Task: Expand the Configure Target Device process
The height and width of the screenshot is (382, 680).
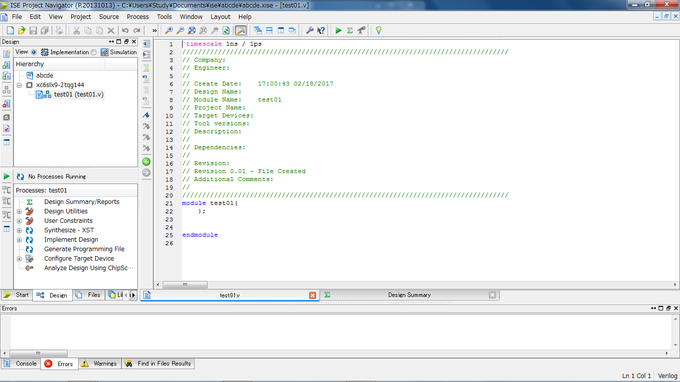Action: pyautogui.click(x=20, y=259)
